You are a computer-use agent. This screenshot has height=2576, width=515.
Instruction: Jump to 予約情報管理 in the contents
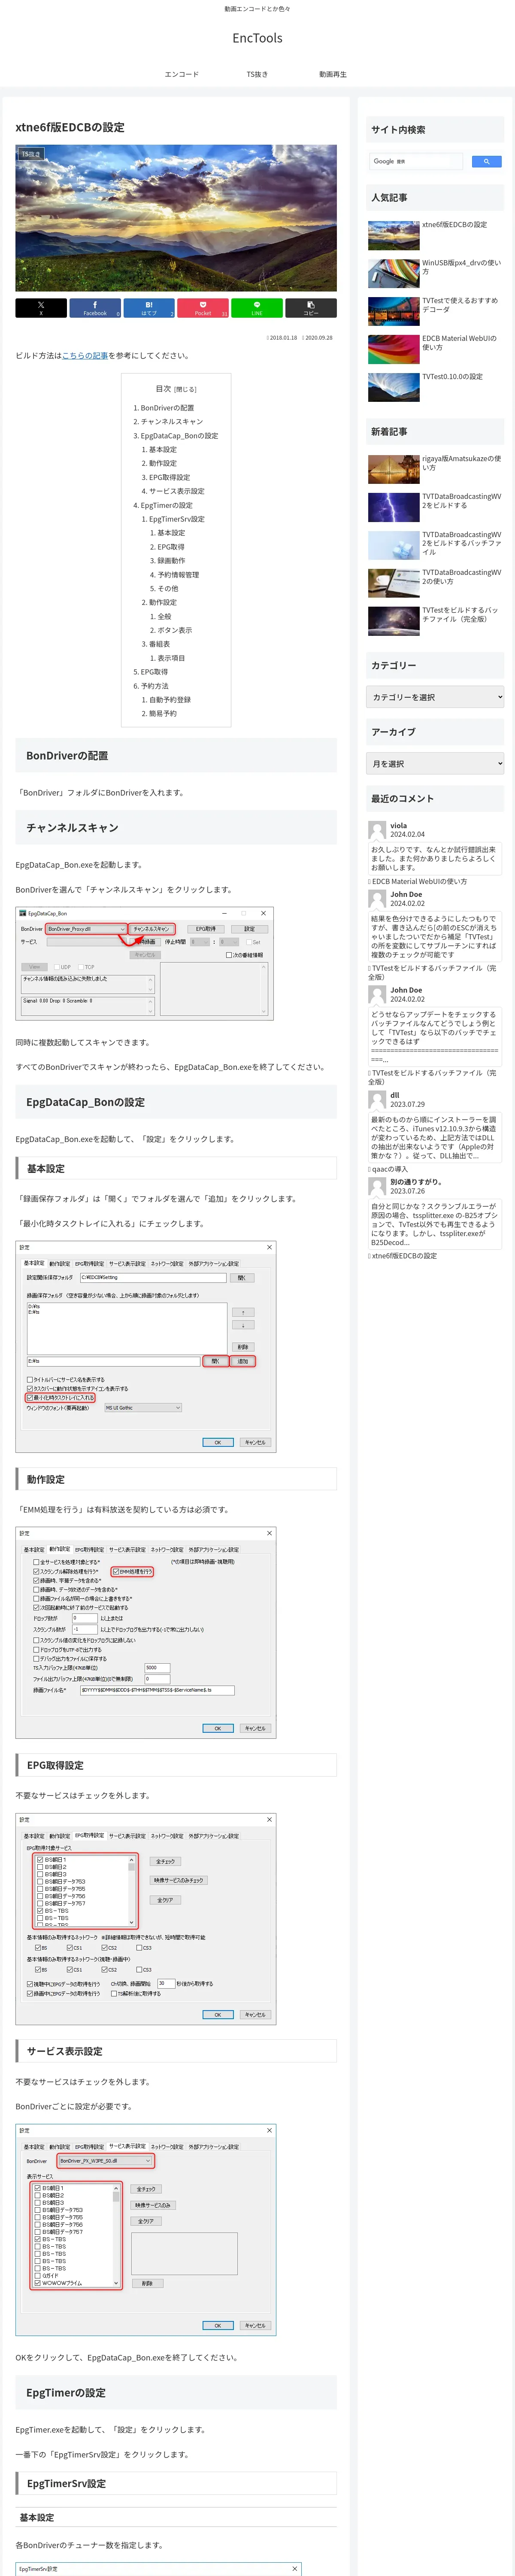pos(178,574)
